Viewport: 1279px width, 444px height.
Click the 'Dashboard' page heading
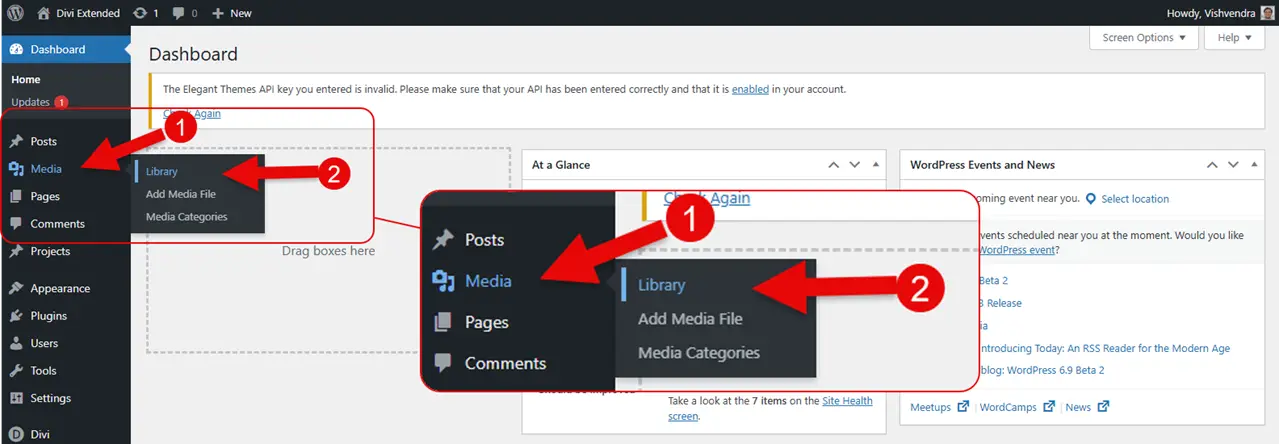point(193,54)
